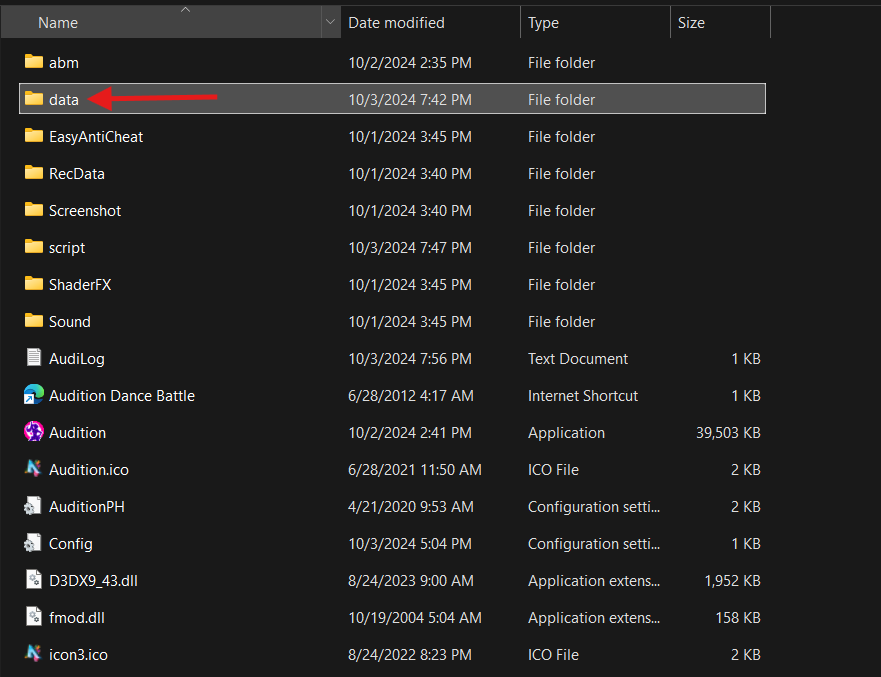Select the Audition Dance Battle shortcut icon

(34, 395)
